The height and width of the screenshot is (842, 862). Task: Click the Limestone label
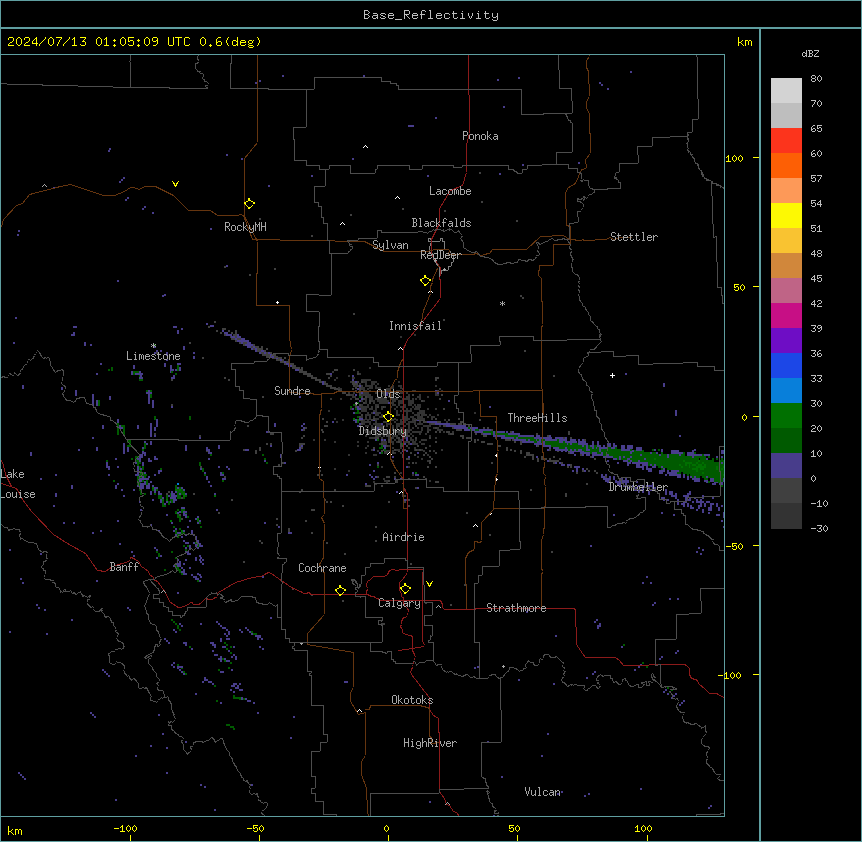153,356
